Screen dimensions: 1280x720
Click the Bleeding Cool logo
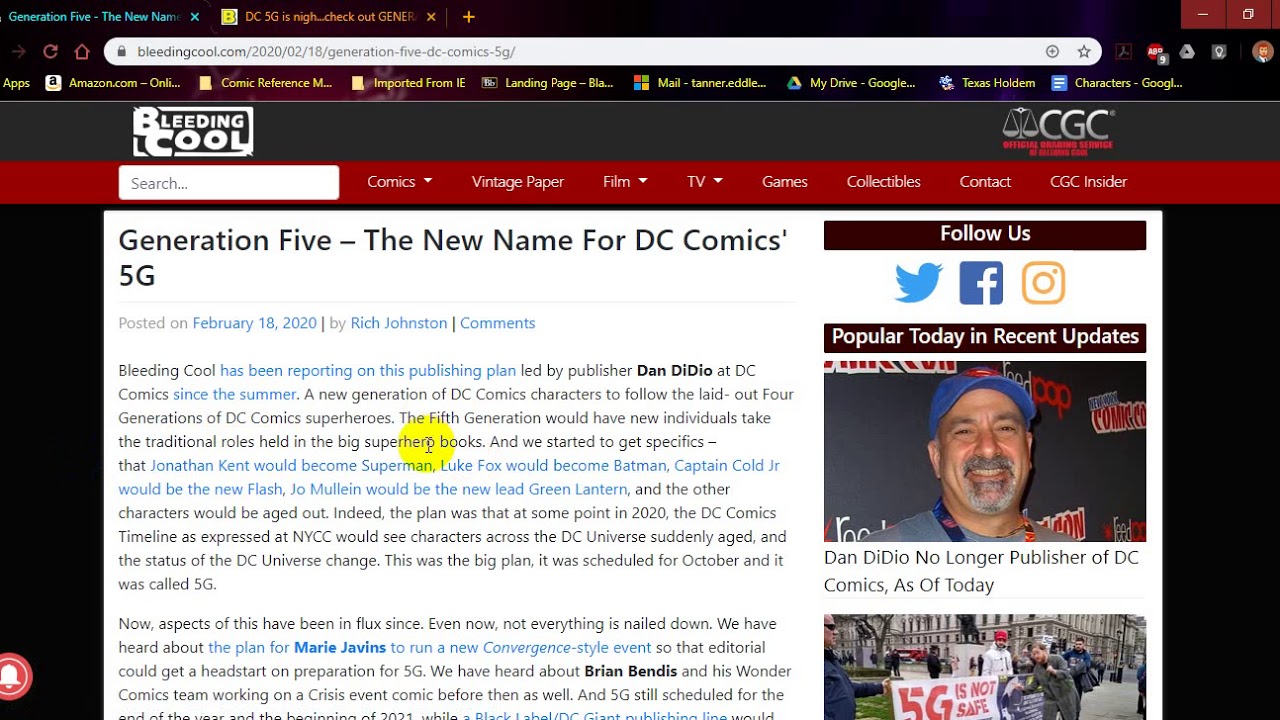193,132
